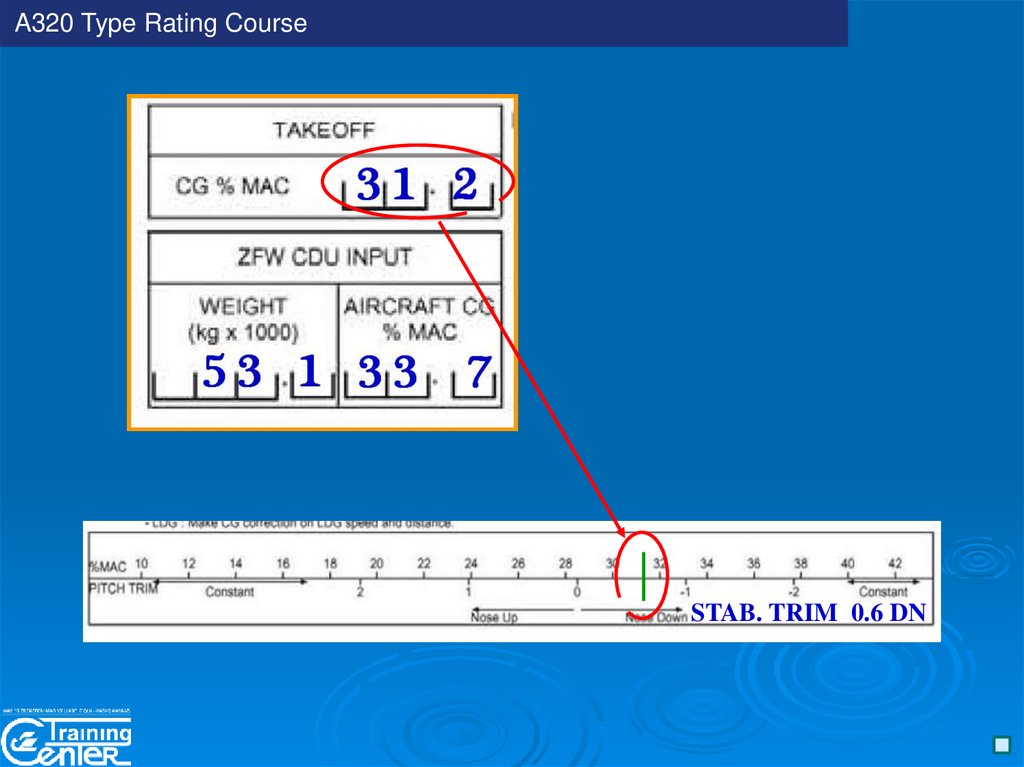Click the ZFW weight value 53
Screen dimensions: 1024x767
(232, 371)
